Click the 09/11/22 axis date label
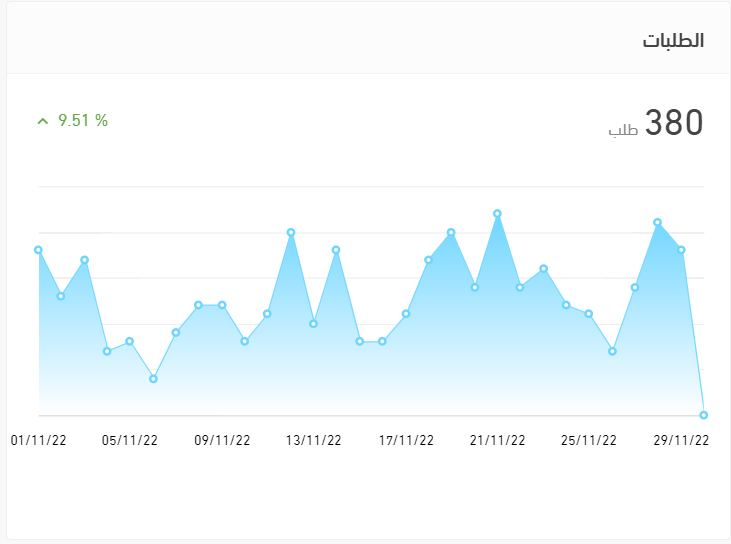731x544 pixels. (222, 440)
